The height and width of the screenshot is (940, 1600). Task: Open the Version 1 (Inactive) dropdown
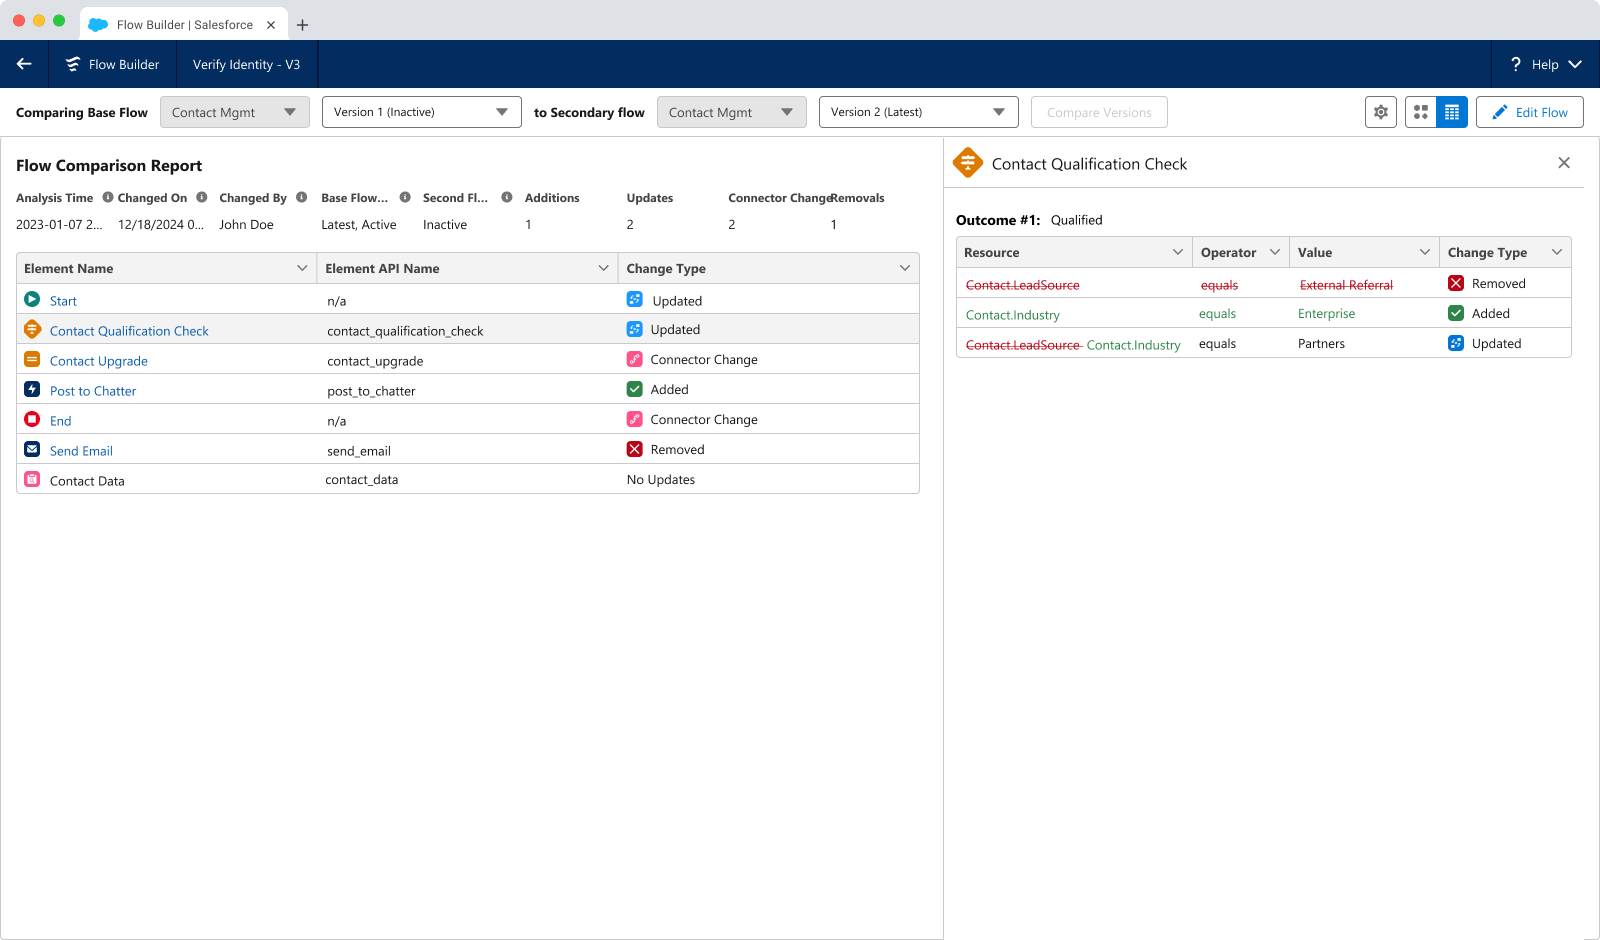tap(422, 112)
